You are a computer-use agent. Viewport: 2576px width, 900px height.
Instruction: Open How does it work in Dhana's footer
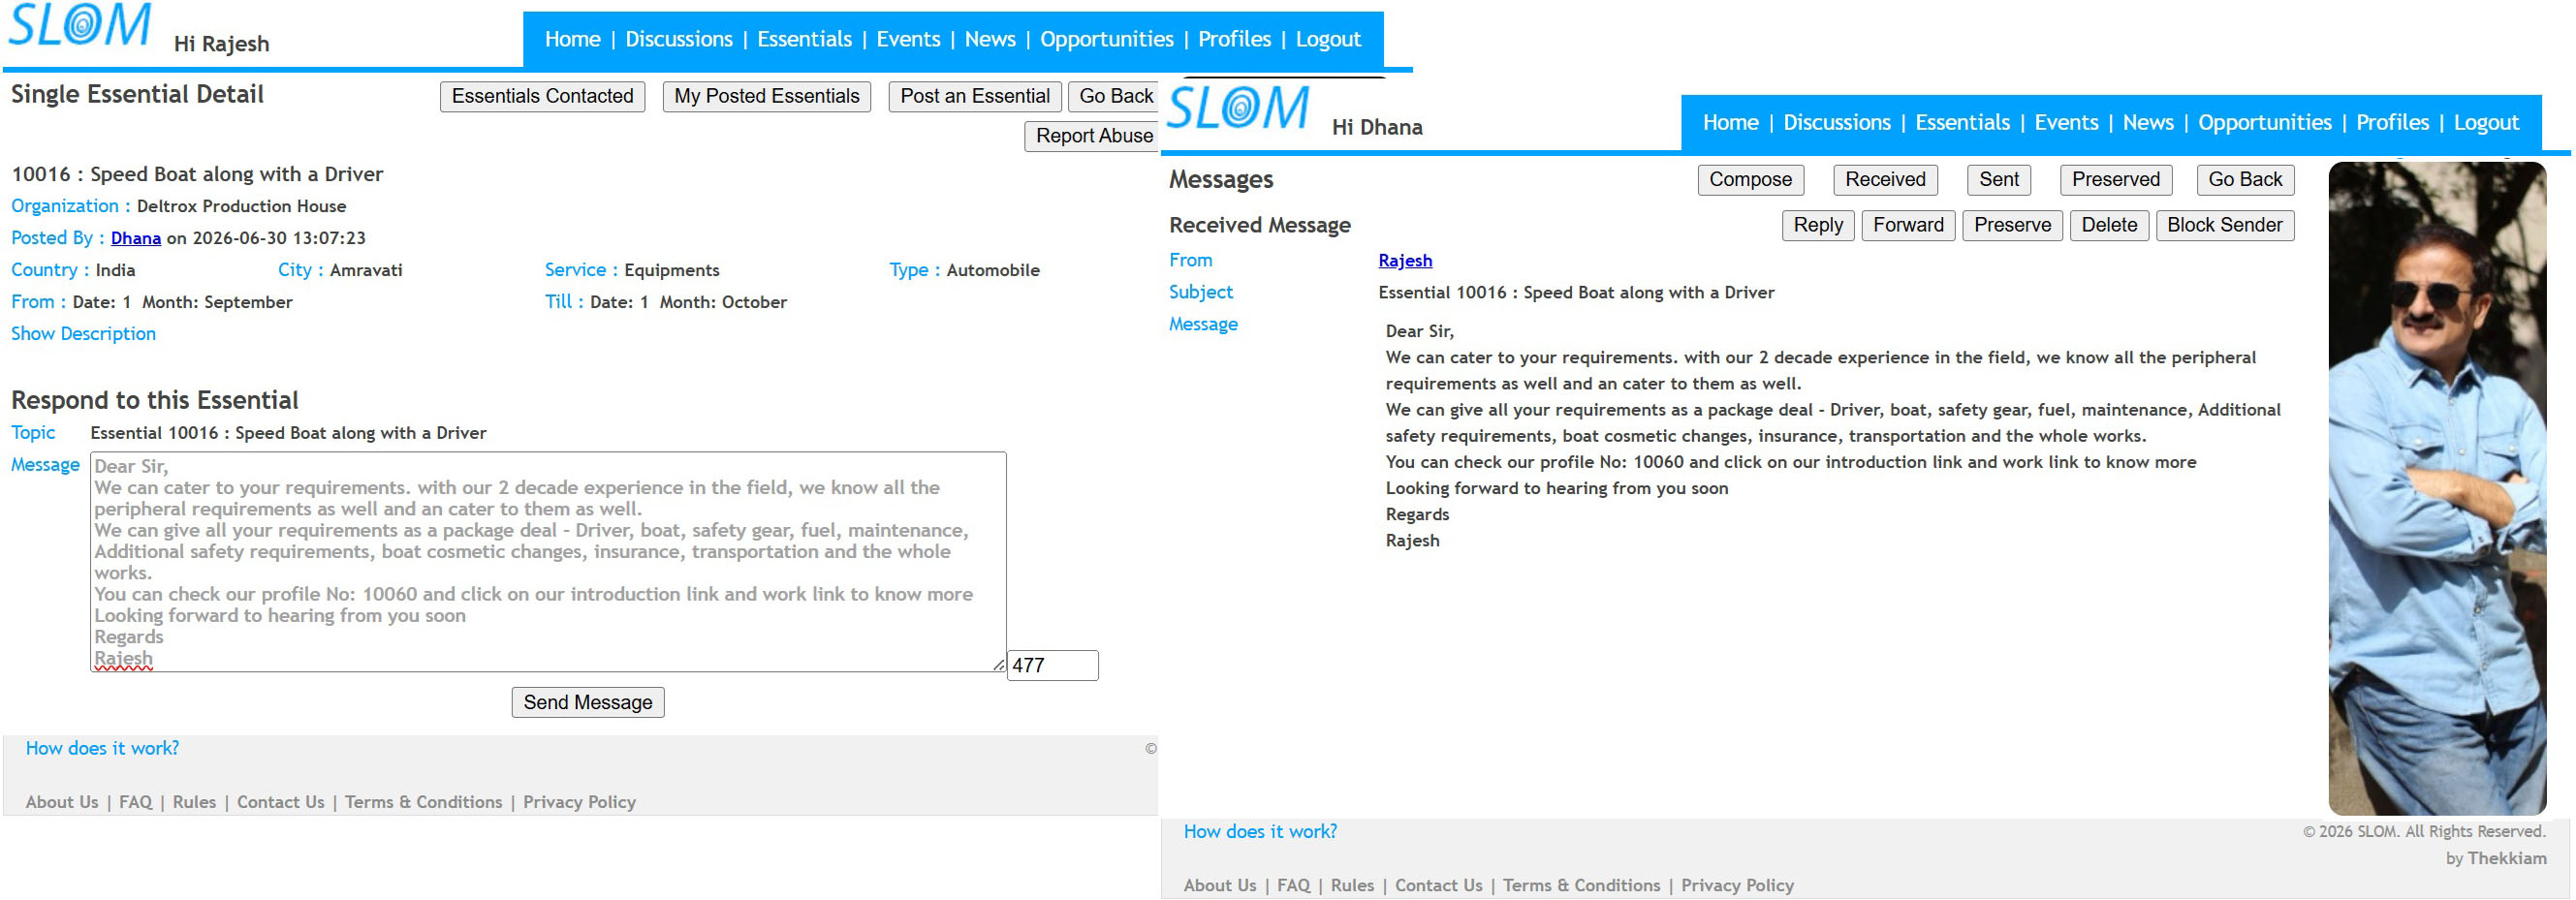pyautogui.click(x=1260, y=831)
